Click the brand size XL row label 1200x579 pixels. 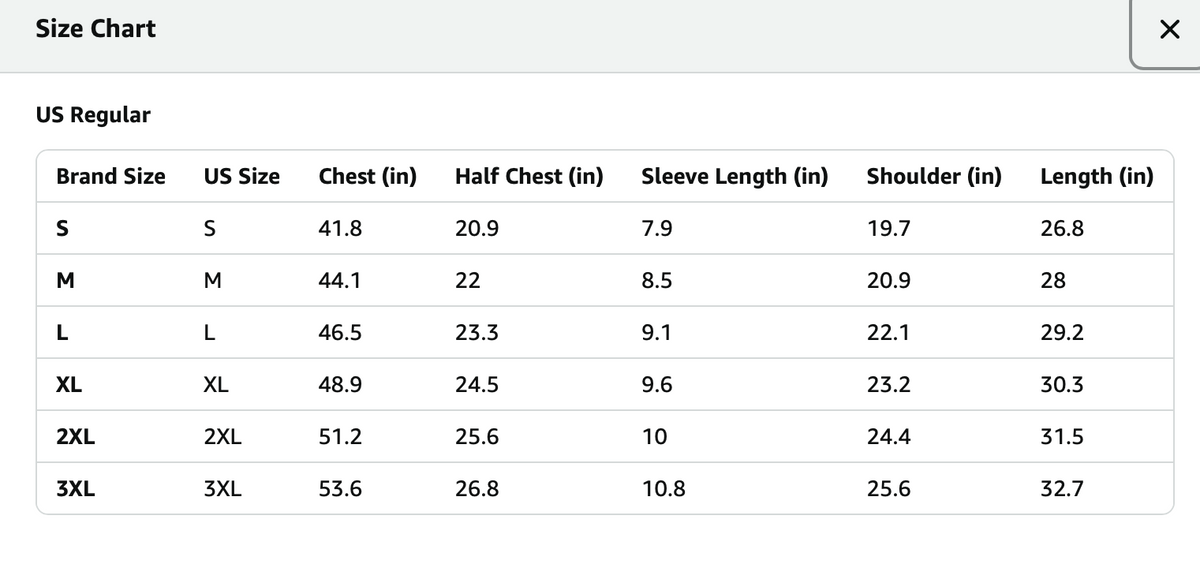click(x=69, y=385)
